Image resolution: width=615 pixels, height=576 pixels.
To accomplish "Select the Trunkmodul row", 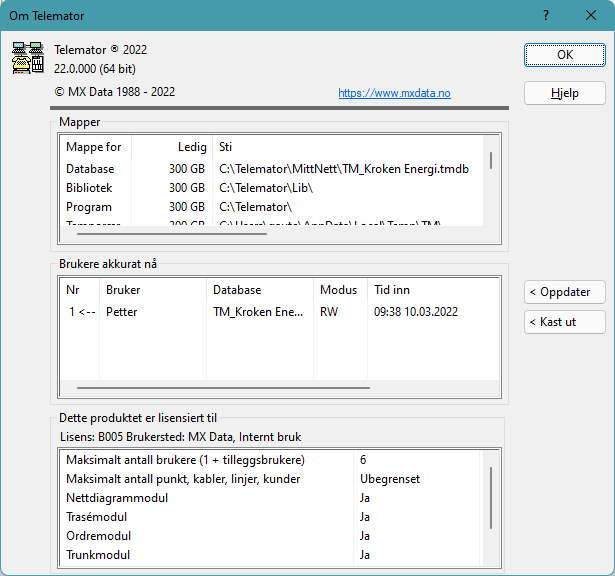I will pos(271,555).
